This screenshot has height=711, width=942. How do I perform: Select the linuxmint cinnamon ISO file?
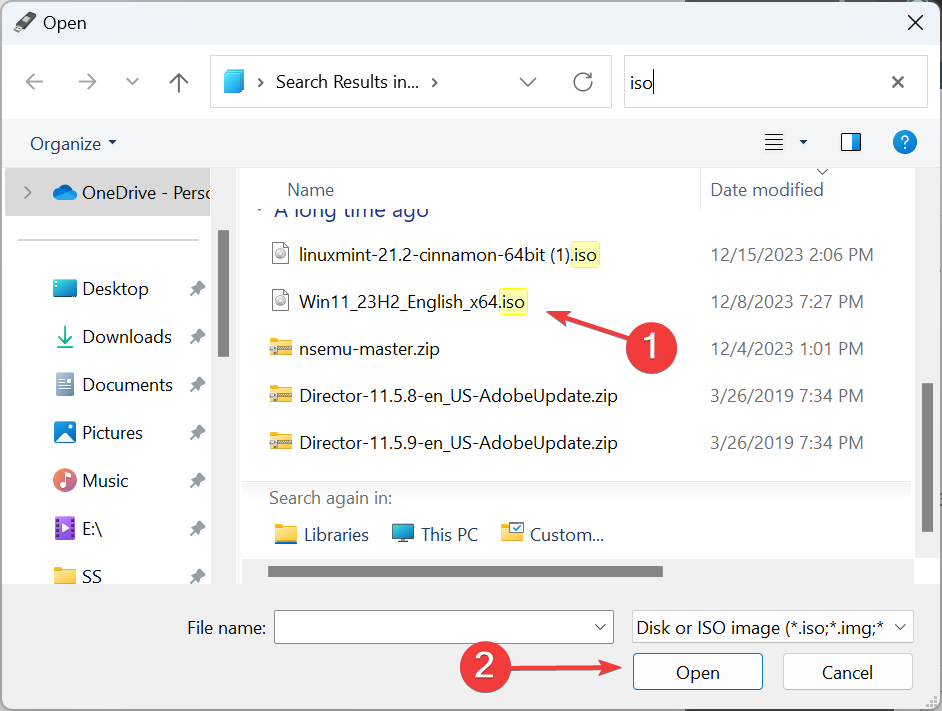tap(447, 254)
